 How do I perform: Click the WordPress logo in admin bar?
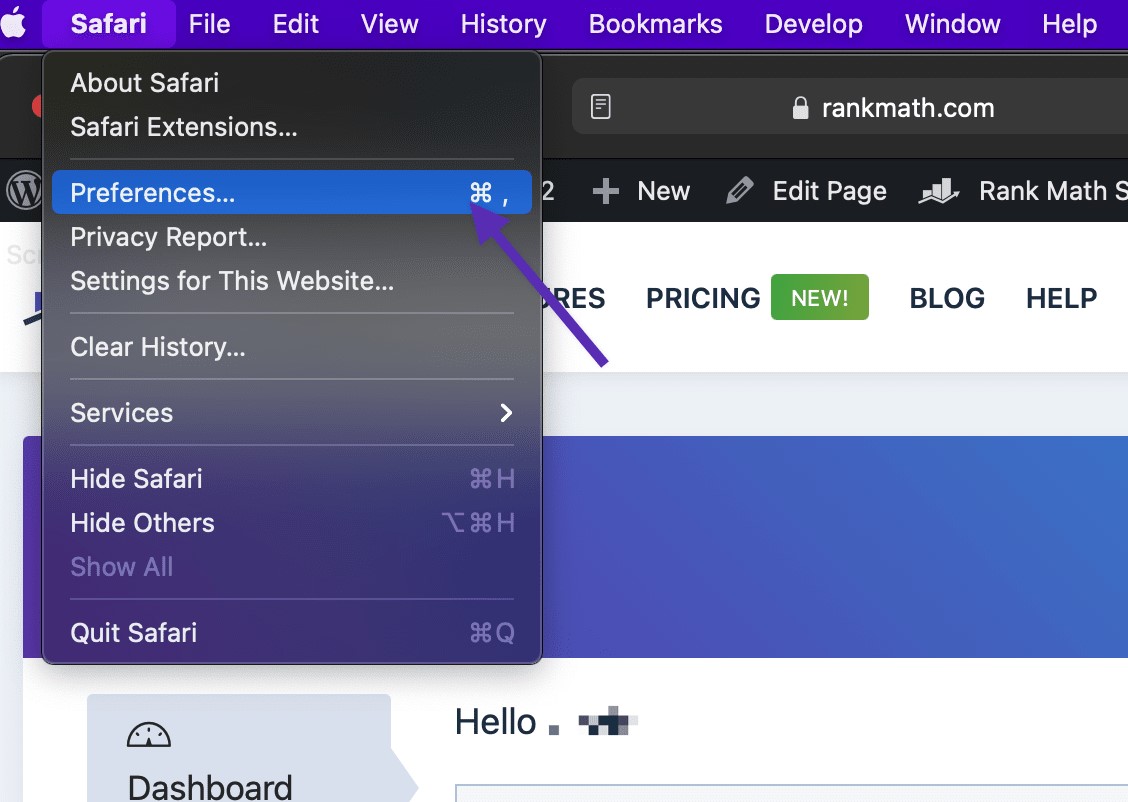pyautogui.click(x=24, y=191)
